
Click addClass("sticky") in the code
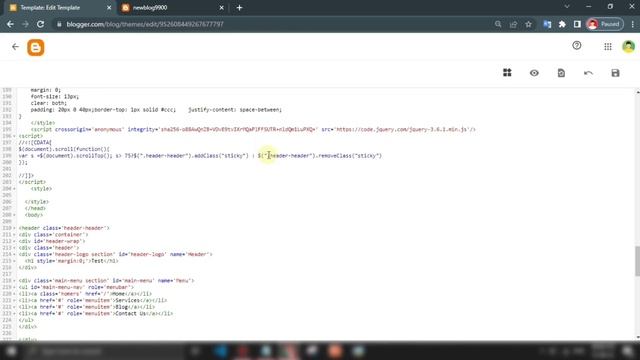[221, 156]
